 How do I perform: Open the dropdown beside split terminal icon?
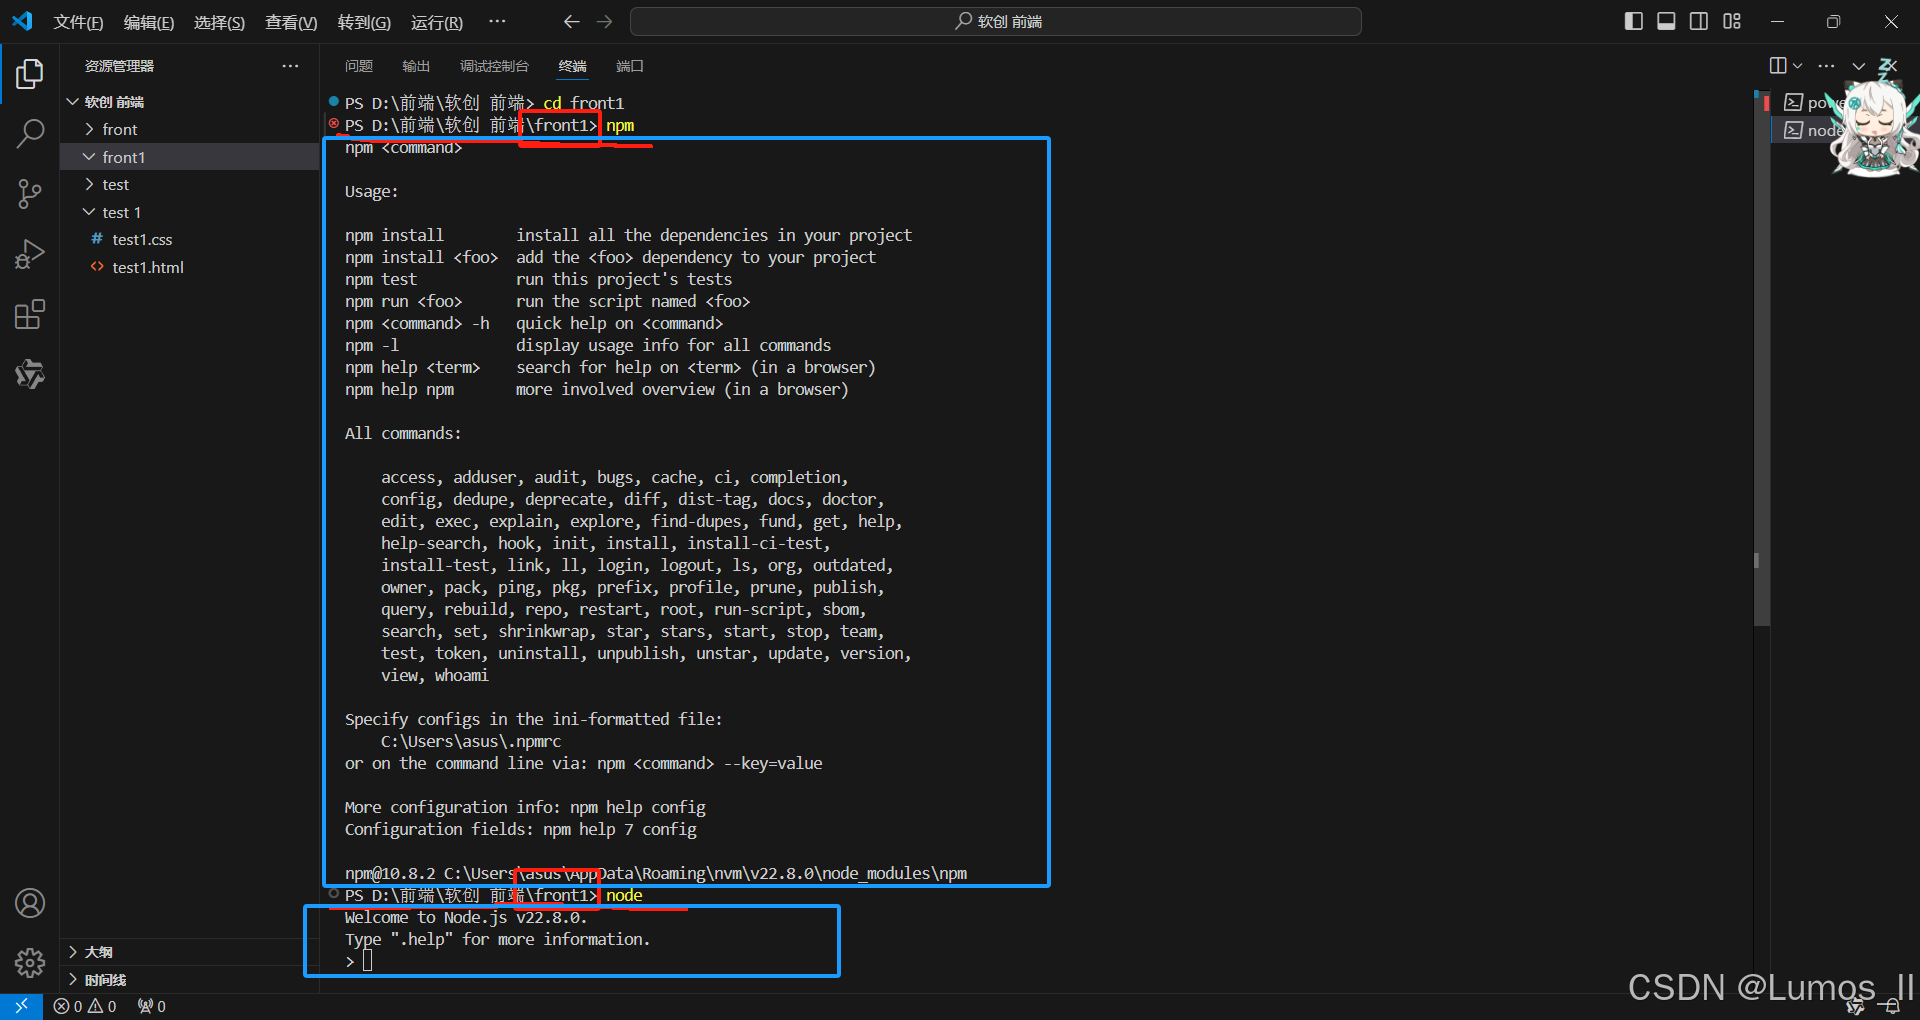[x=1798, y=66]
